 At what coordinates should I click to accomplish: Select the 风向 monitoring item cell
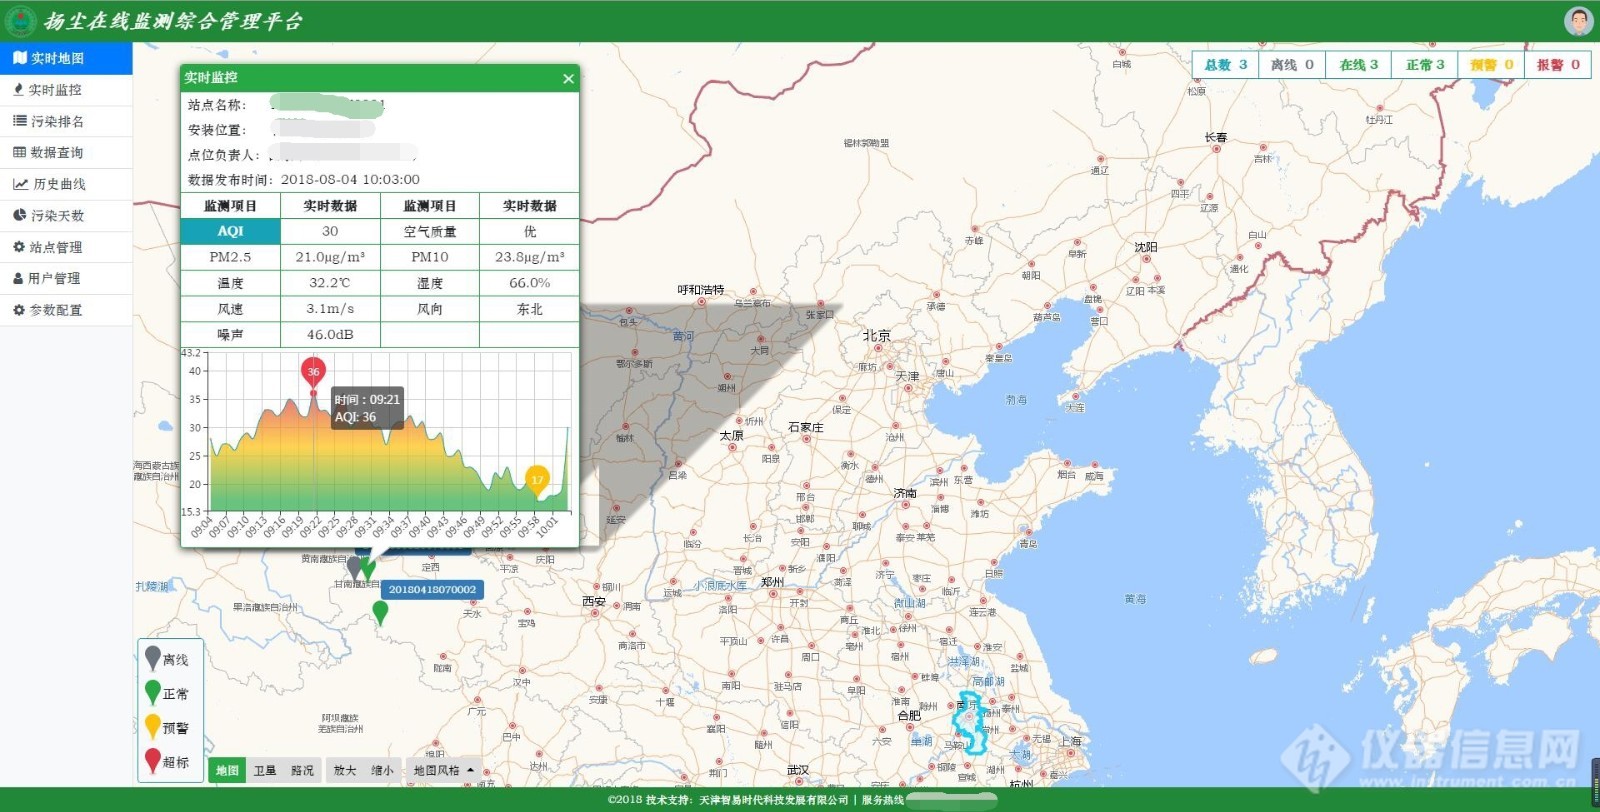(430, 309)
